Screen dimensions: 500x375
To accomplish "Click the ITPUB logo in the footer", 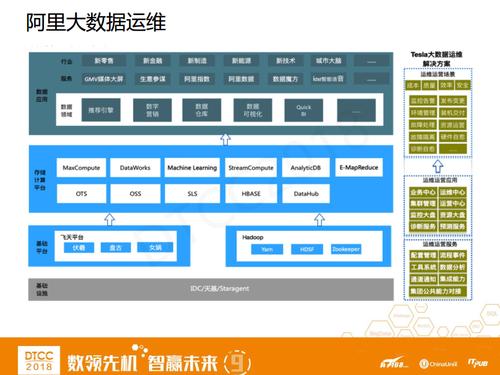I will pos(477,363).
